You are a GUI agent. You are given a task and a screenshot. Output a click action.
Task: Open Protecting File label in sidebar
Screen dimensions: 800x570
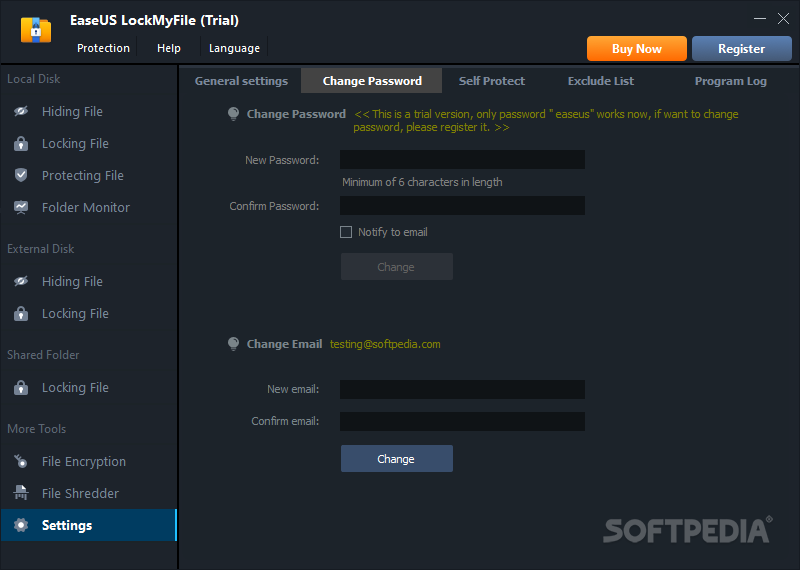pyautogui.click(x=83, y=176)
